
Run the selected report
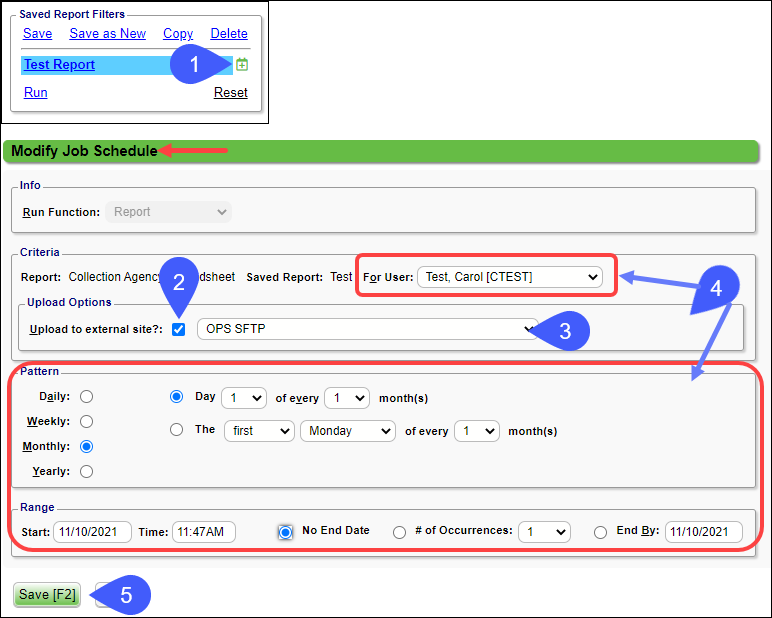point(35,92)
